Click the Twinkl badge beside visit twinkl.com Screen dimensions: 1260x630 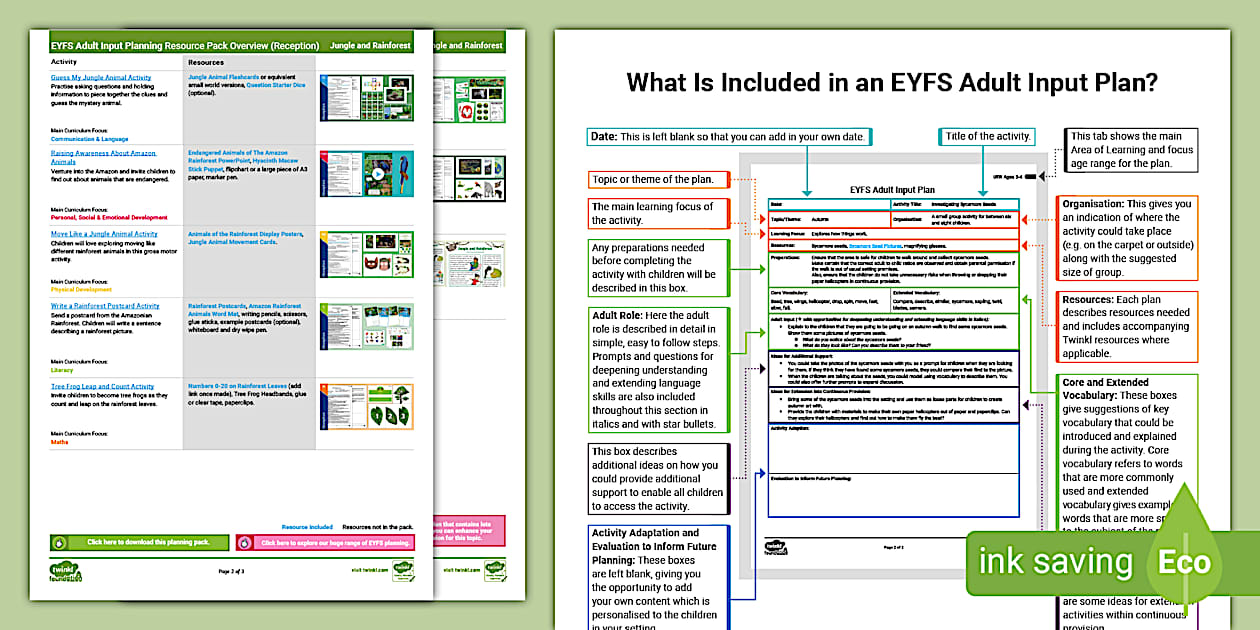(x=401, y=571)
